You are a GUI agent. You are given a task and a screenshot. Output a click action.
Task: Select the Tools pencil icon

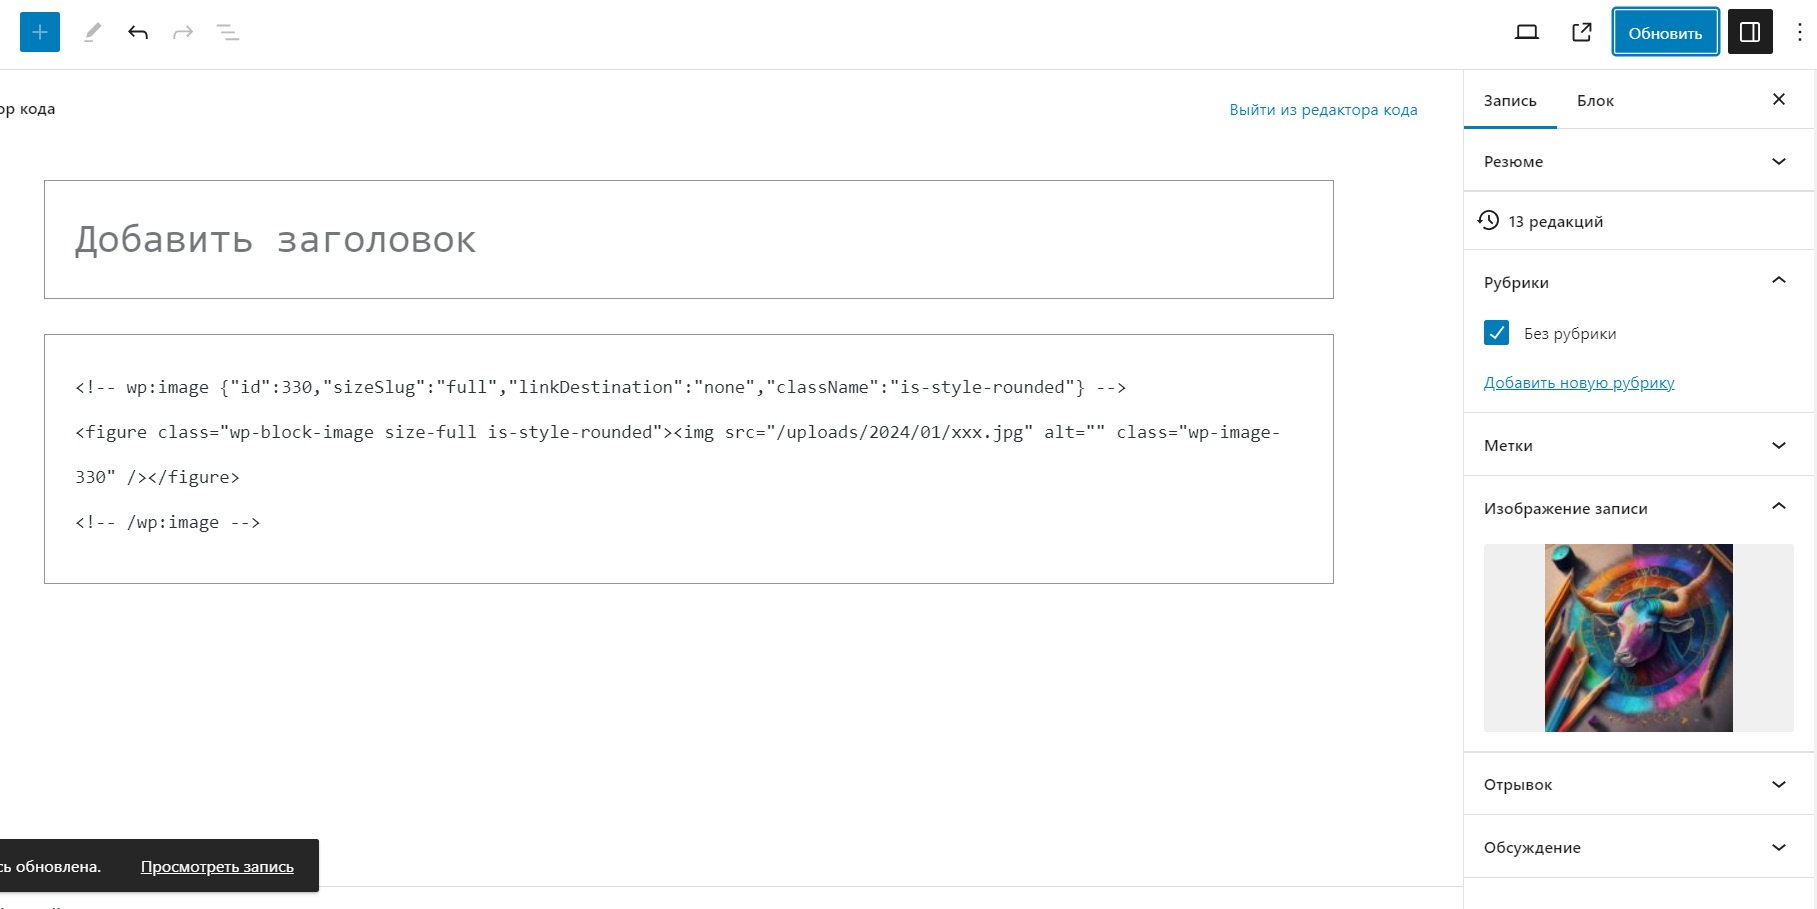point(92,32)
